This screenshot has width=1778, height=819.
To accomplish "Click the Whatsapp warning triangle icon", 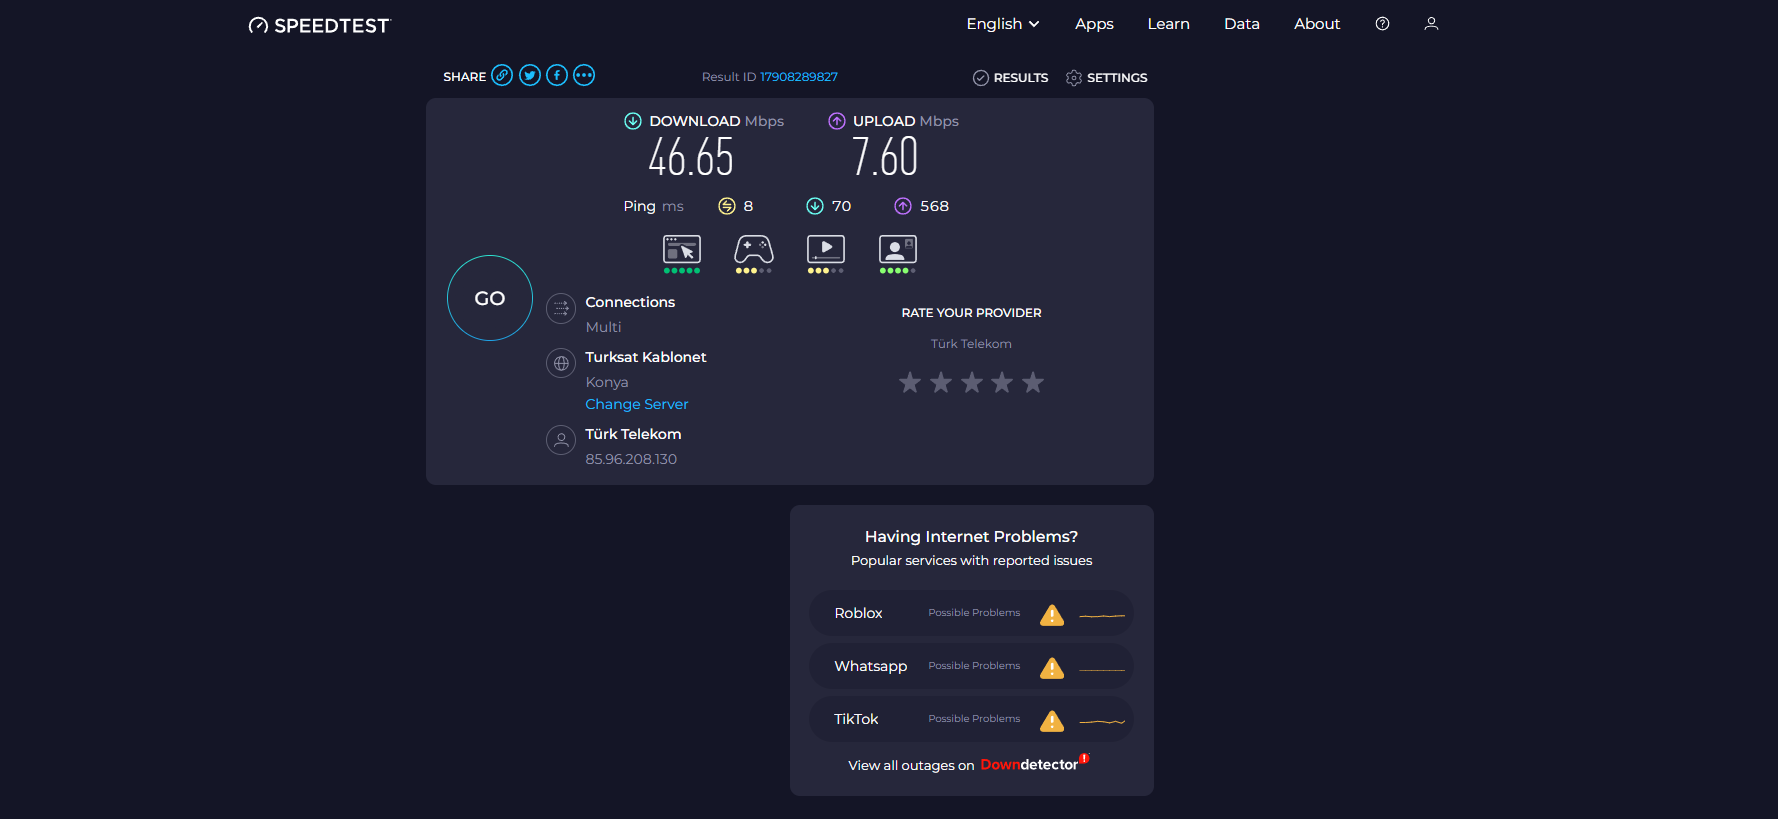I will [x=1052, y=668].
